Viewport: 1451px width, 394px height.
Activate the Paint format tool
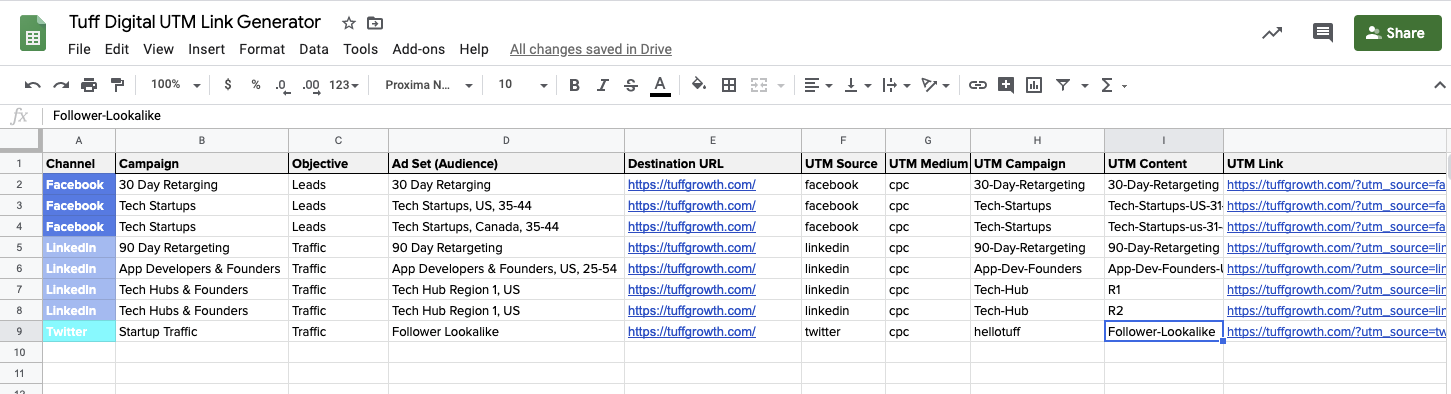coord(118,85)
